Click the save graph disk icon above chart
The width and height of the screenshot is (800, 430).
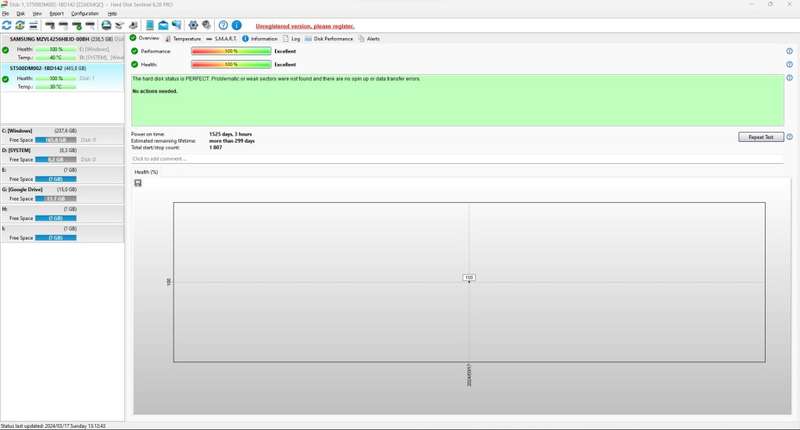click(138, 183)
